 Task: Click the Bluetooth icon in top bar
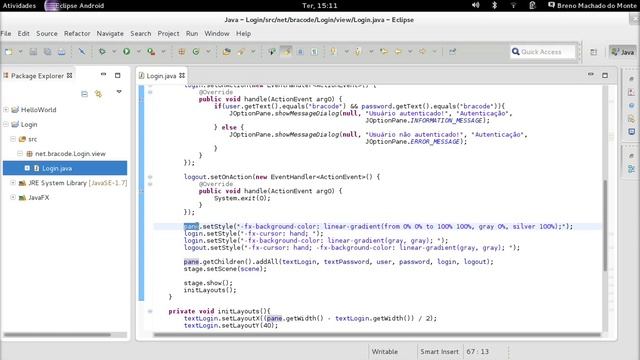point(494,5)
